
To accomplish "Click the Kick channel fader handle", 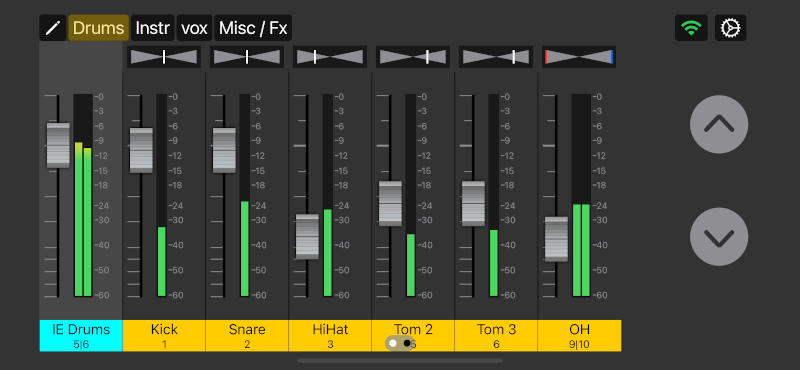I will tap(141, 150).
